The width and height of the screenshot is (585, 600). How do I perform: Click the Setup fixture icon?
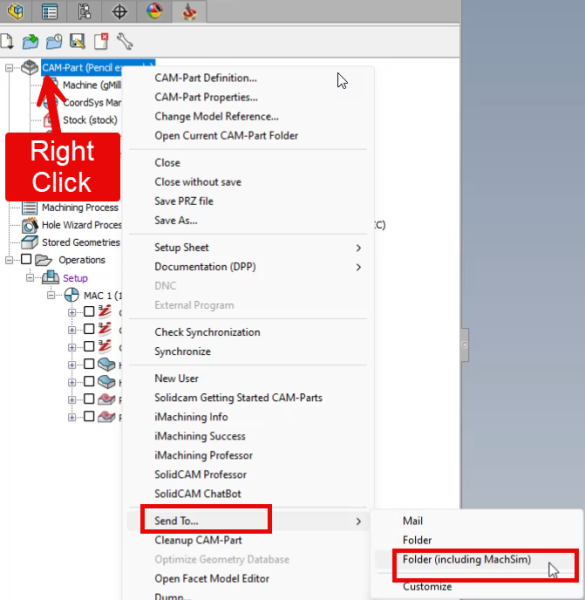[51, 277]
